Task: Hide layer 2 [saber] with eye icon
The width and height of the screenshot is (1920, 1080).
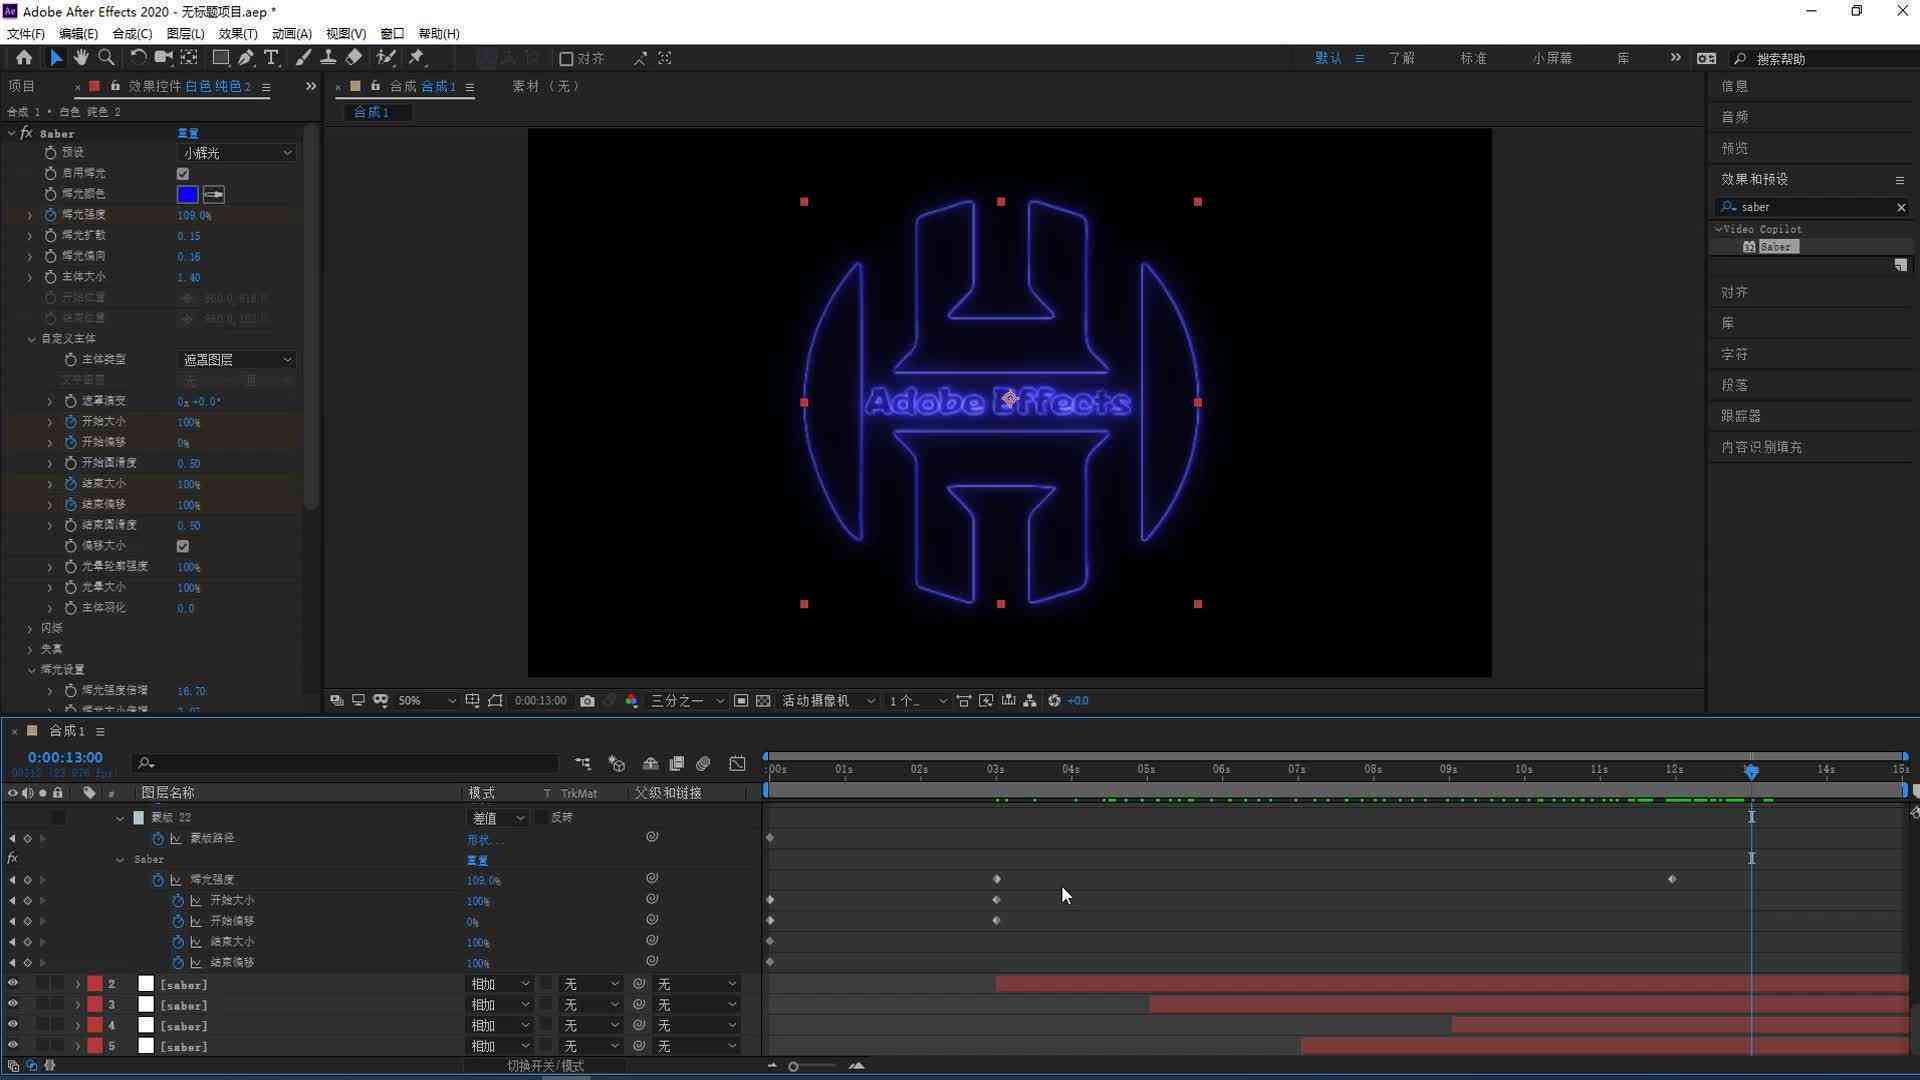Action: pyautogui.click(x=13, y=984)
